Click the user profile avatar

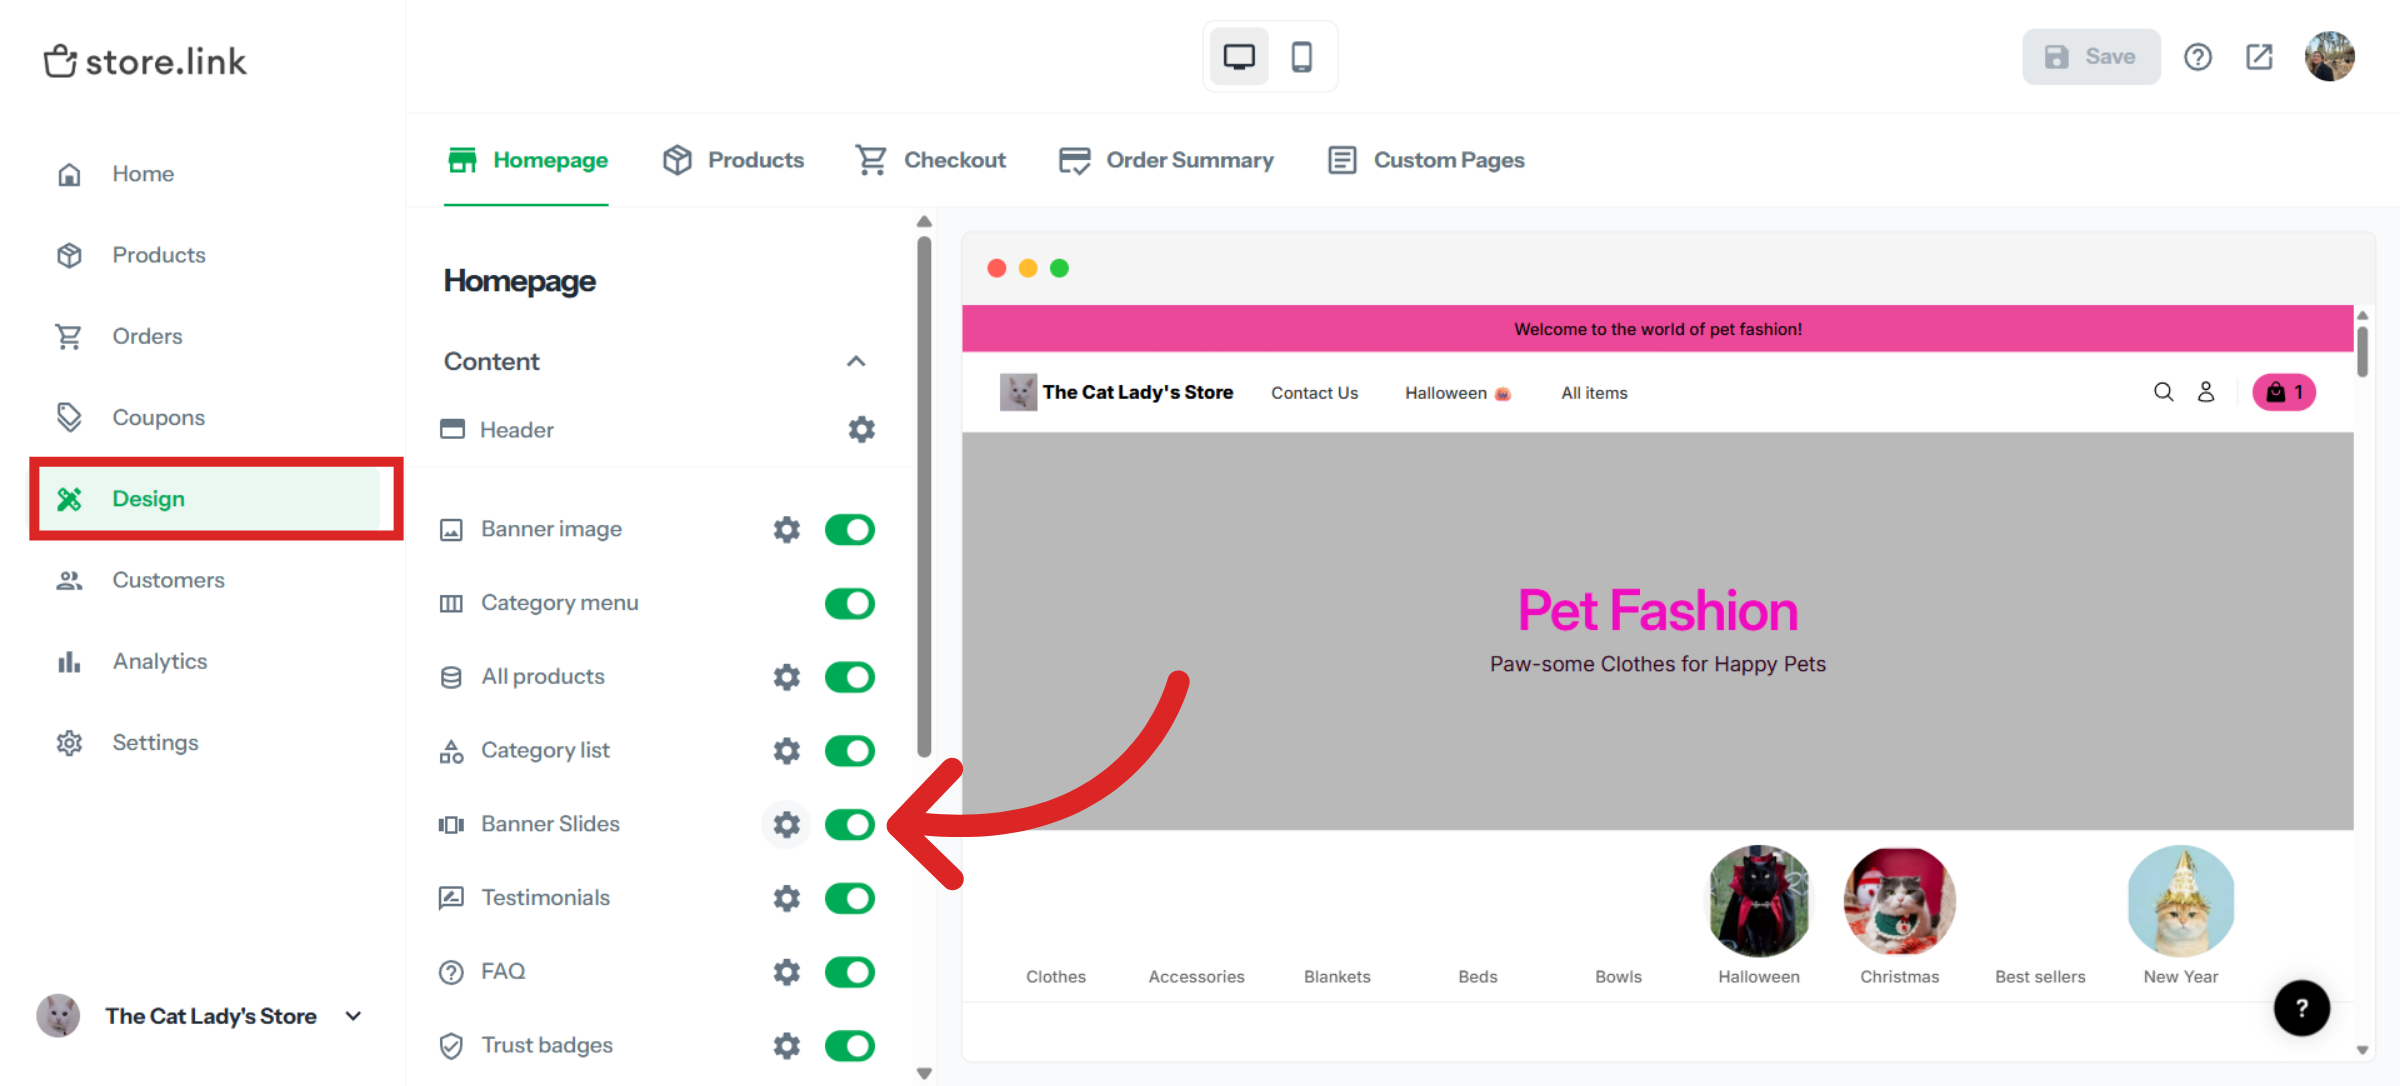coord(2330,56)
